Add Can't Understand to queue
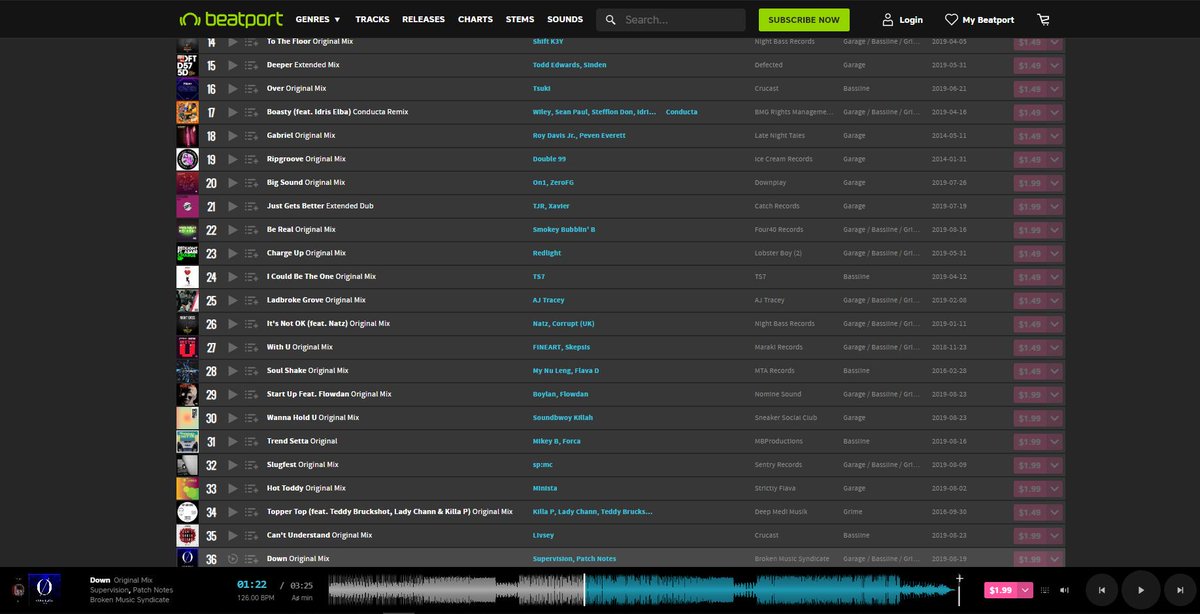The height and width of the screenshot is (614, 1200). coord(251,535)
